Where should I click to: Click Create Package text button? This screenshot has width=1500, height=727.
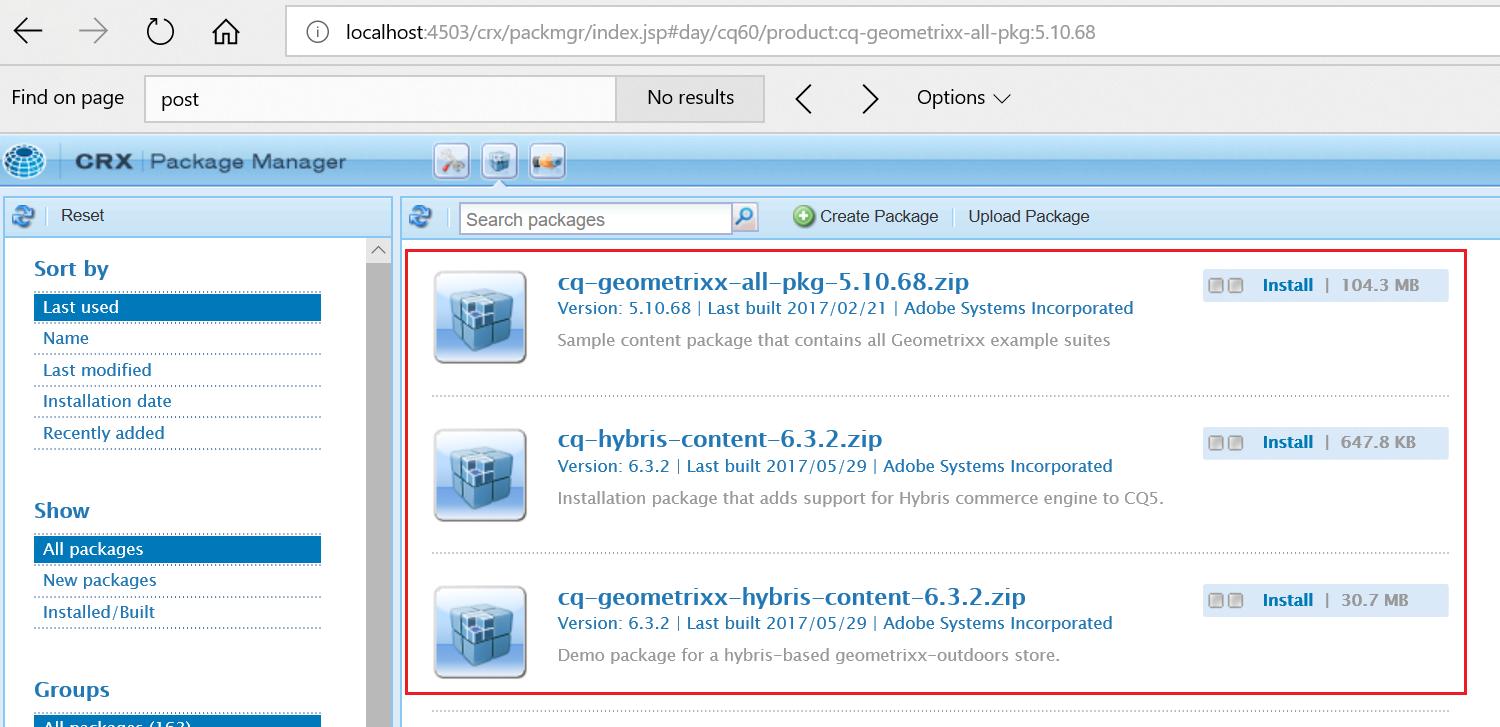pos(879,216)
